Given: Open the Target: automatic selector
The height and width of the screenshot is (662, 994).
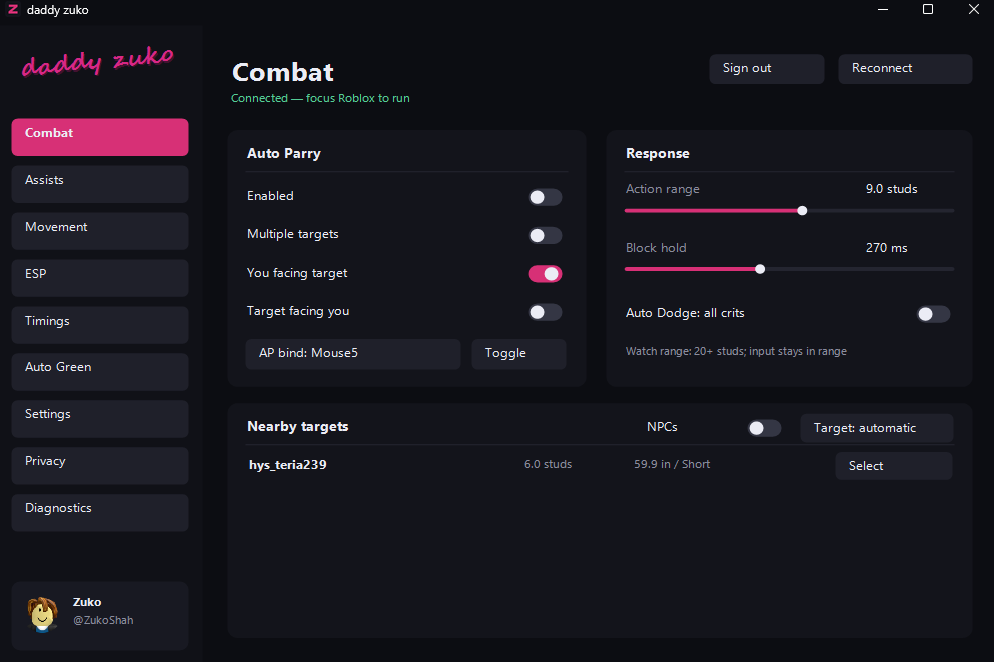Looking at the screenshot, I should pos(876,428).
